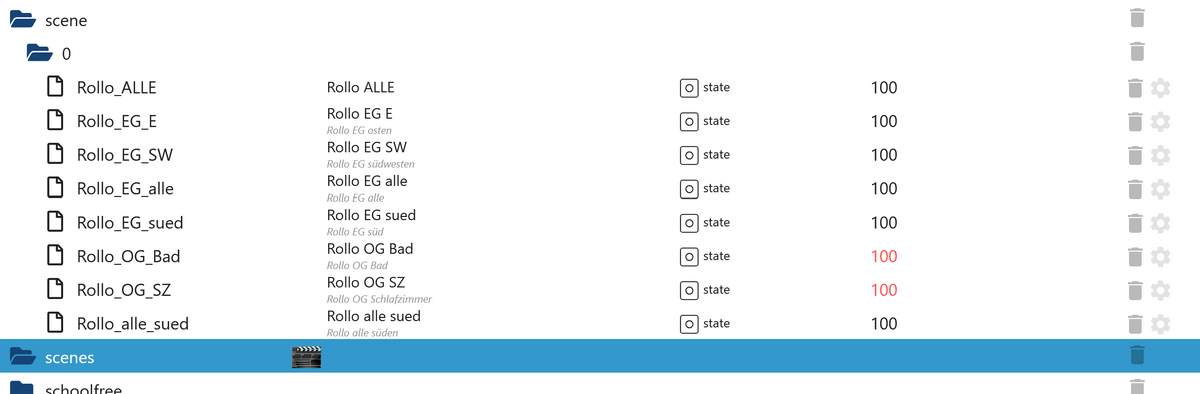Viewport: 1200px width, 394px height.
Task: Open settings gear for Rollo_EG_E
Action: (1160, 122)
